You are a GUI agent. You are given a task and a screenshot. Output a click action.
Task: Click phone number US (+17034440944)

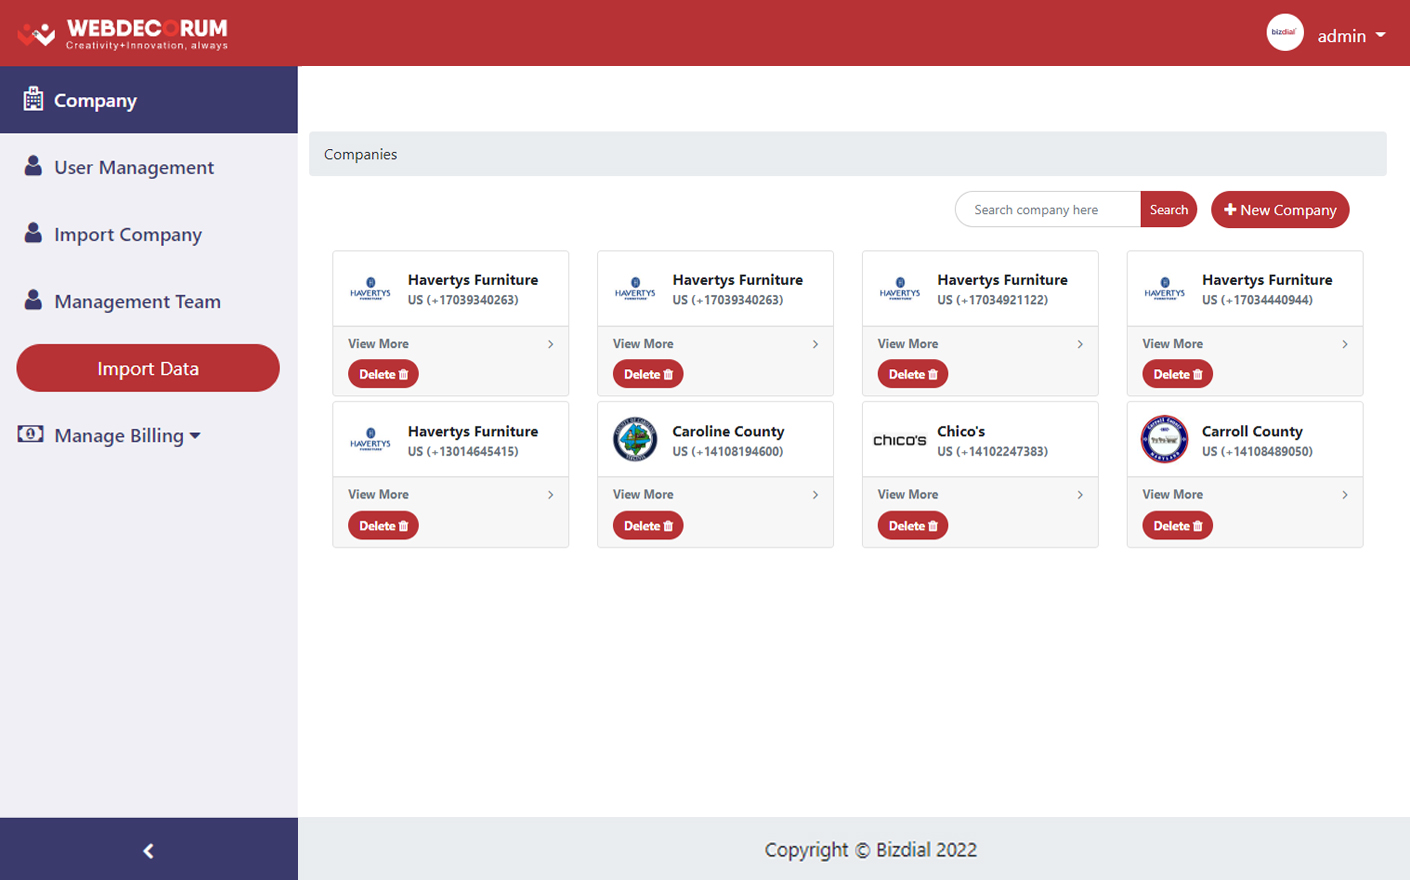tap(1257, 300)
